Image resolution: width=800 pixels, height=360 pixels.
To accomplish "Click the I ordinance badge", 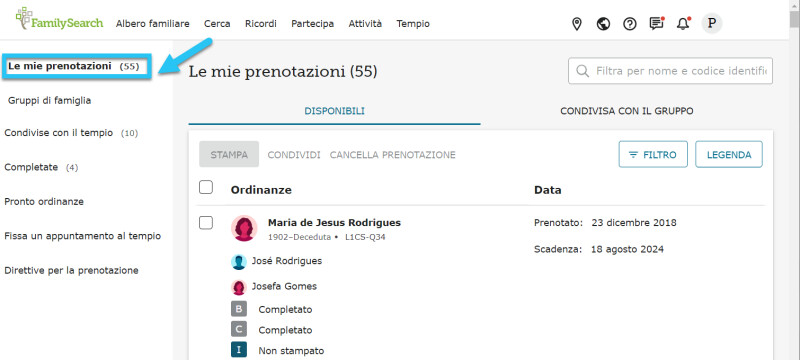I will [x=239, y=350].
